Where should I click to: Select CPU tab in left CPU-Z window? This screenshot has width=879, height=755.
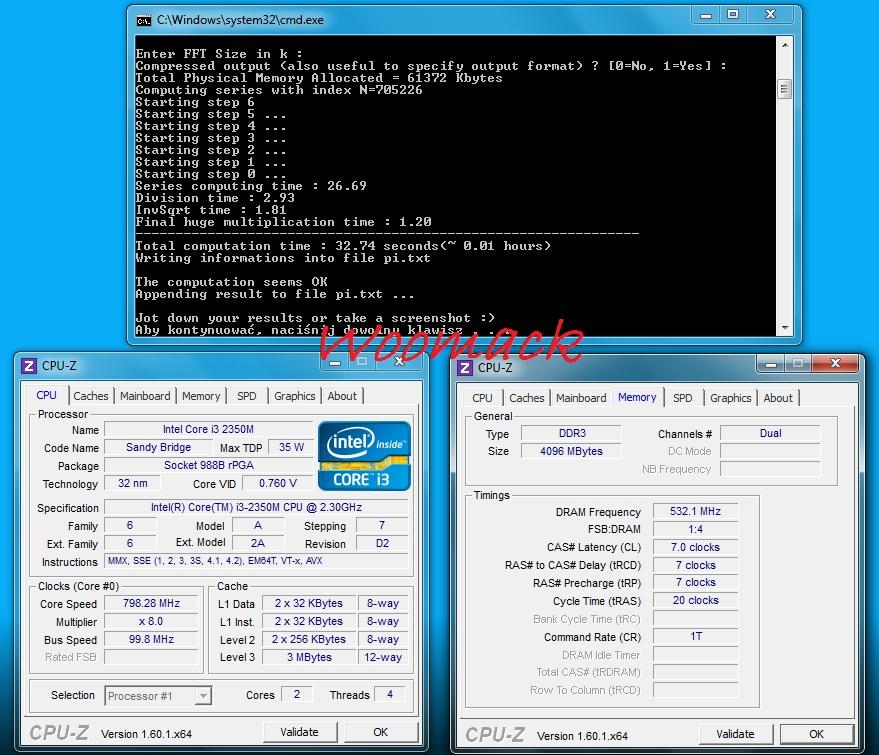click(x=46, y=395)
